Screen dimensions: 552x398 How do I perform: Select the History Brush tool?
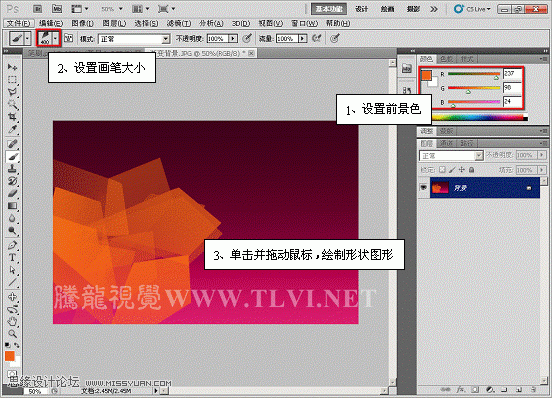tap(12, 181)
